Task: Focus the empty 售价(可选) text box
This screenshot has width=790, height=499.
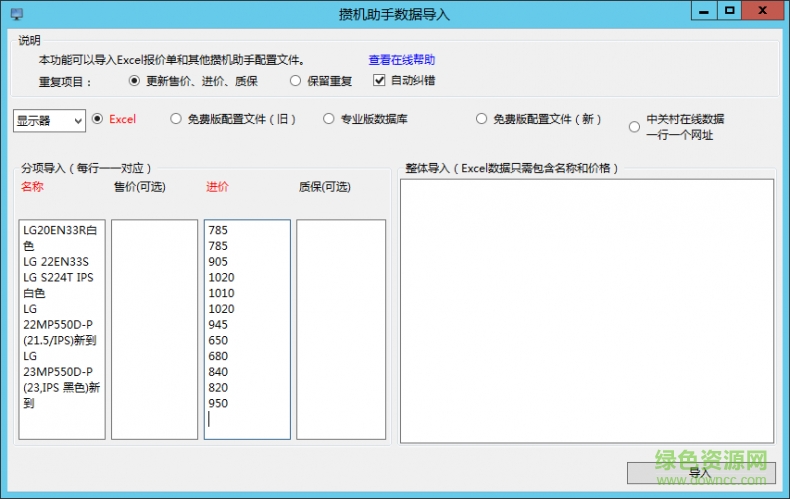Action: [154, 329]
